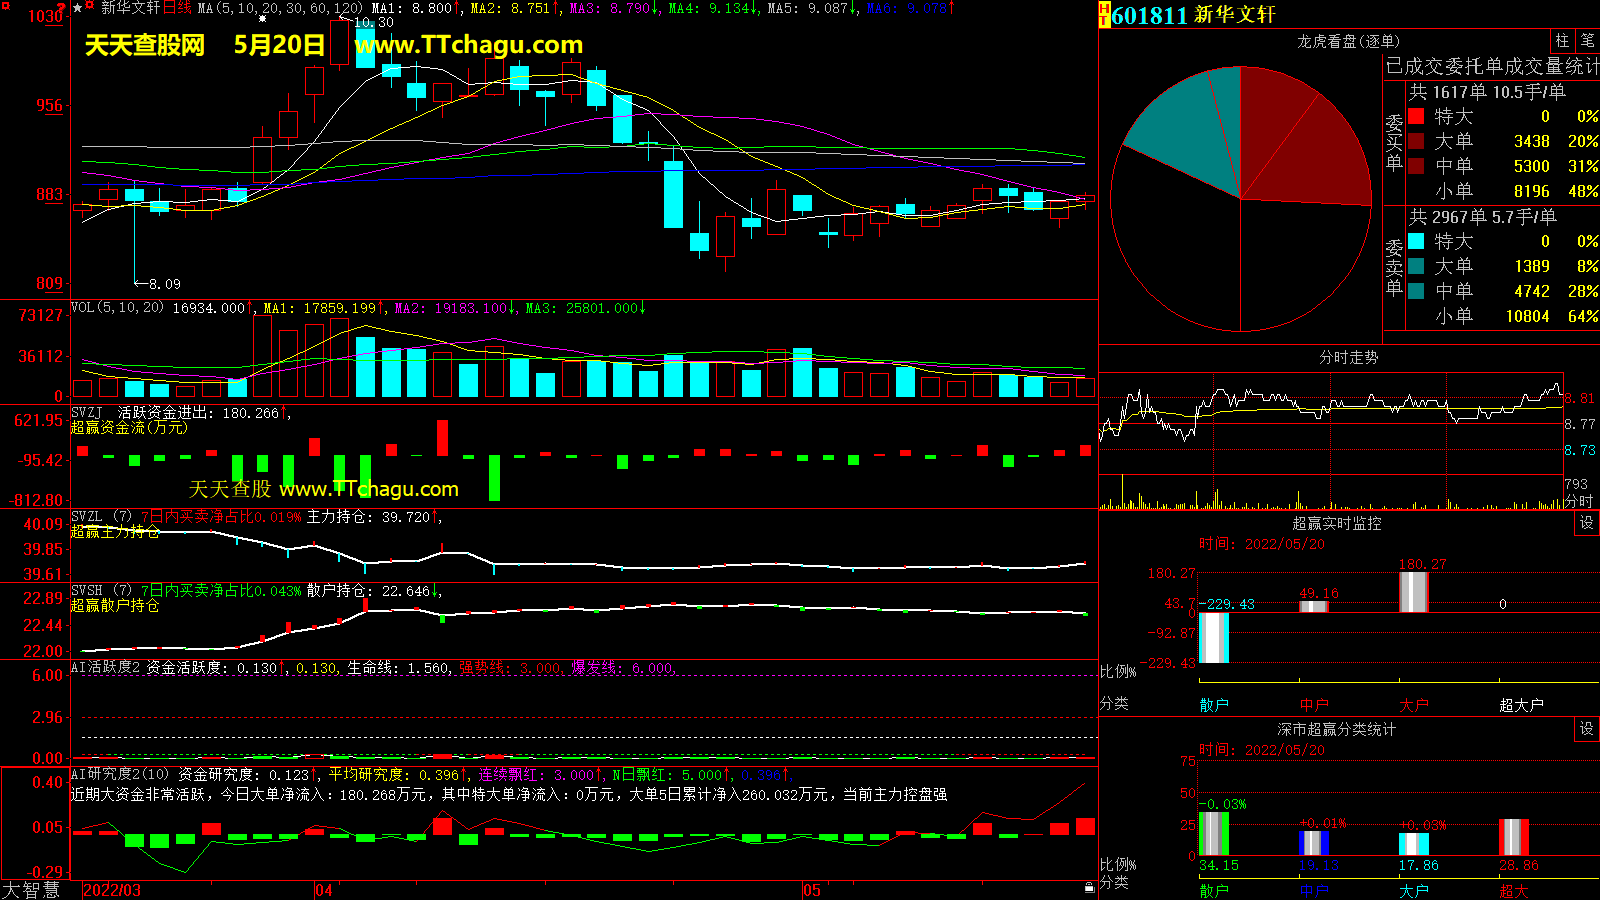This screenshot has width=1600, height=900.
Task: Click the star icon before 新华文轩
Action: point(77,8)
